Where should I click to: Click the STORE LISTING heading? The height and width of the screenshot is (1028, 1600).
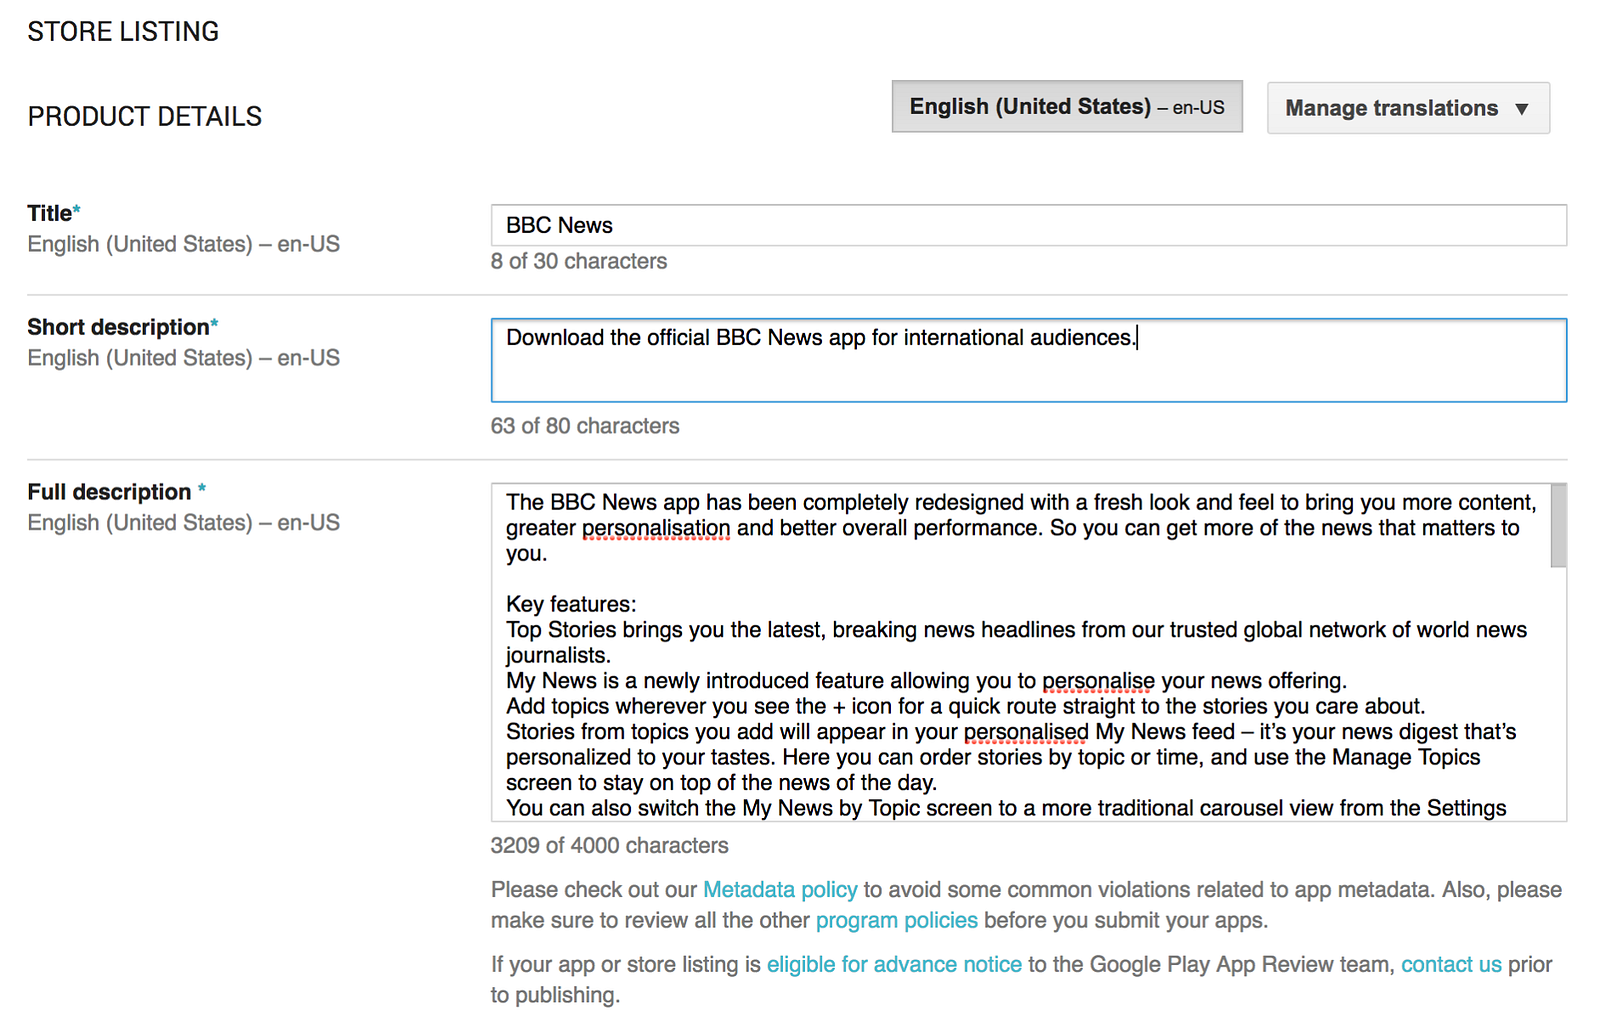click(x=123, y=32)
